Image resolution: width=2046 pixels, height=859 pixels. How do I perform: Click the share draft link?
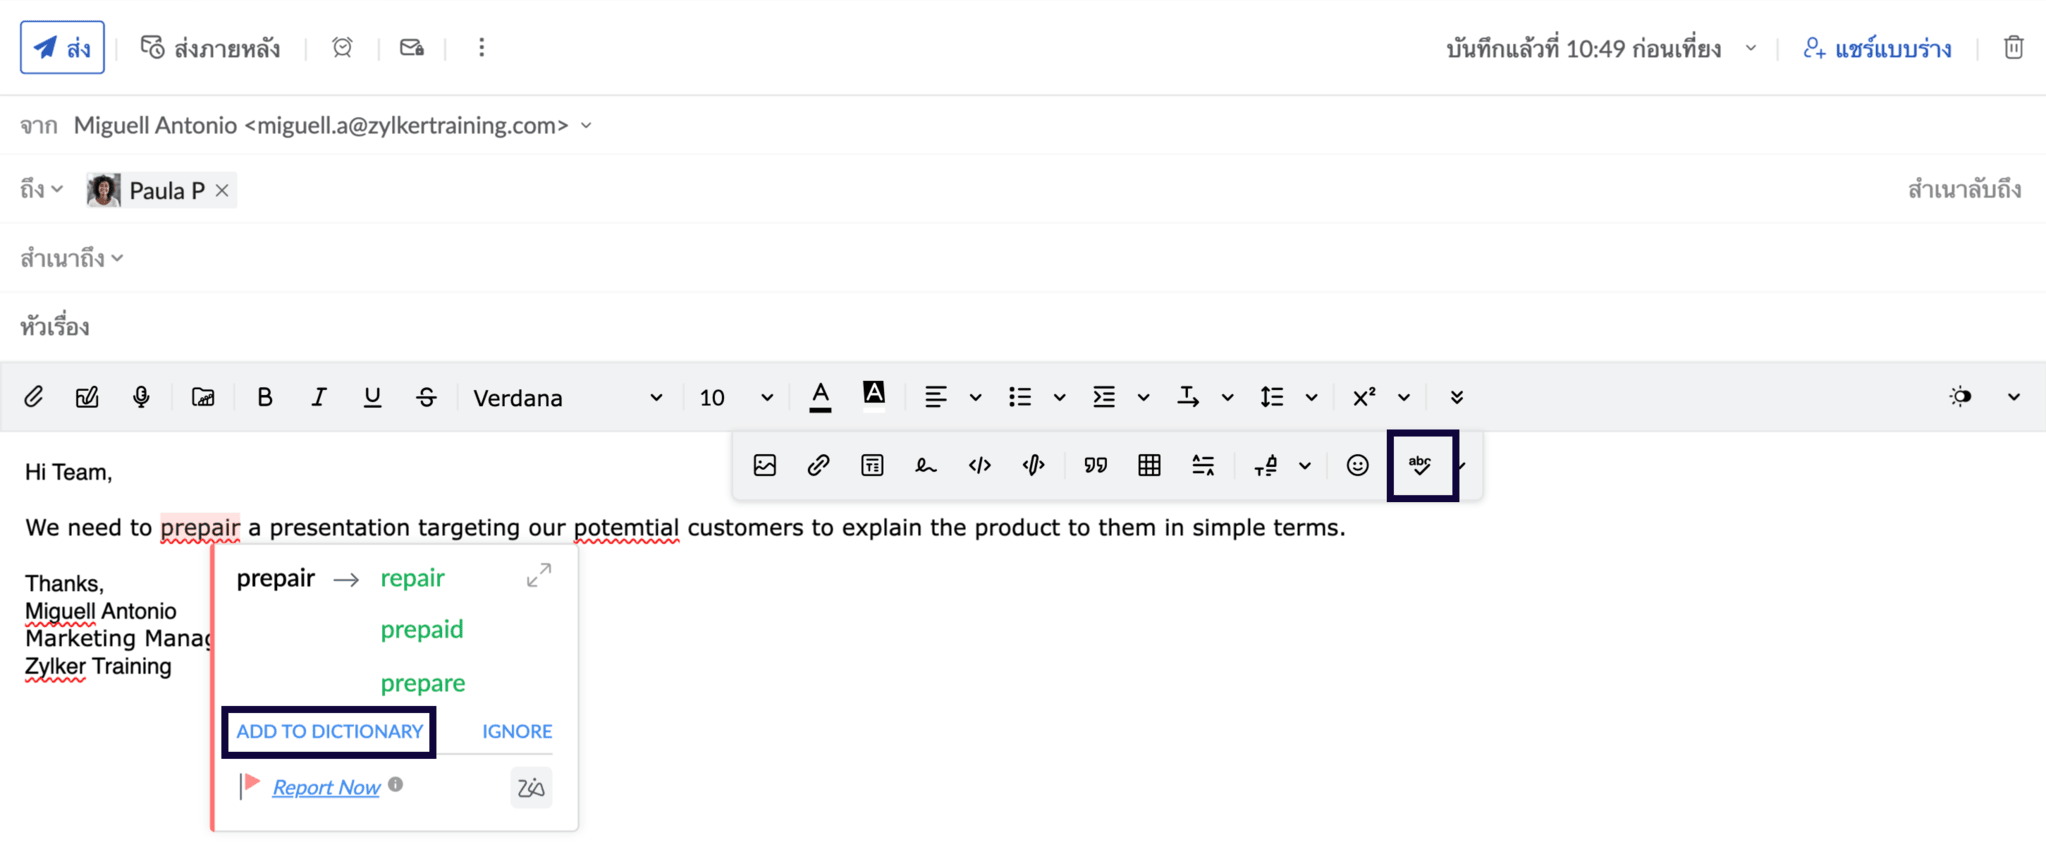tap(1877, 48)
